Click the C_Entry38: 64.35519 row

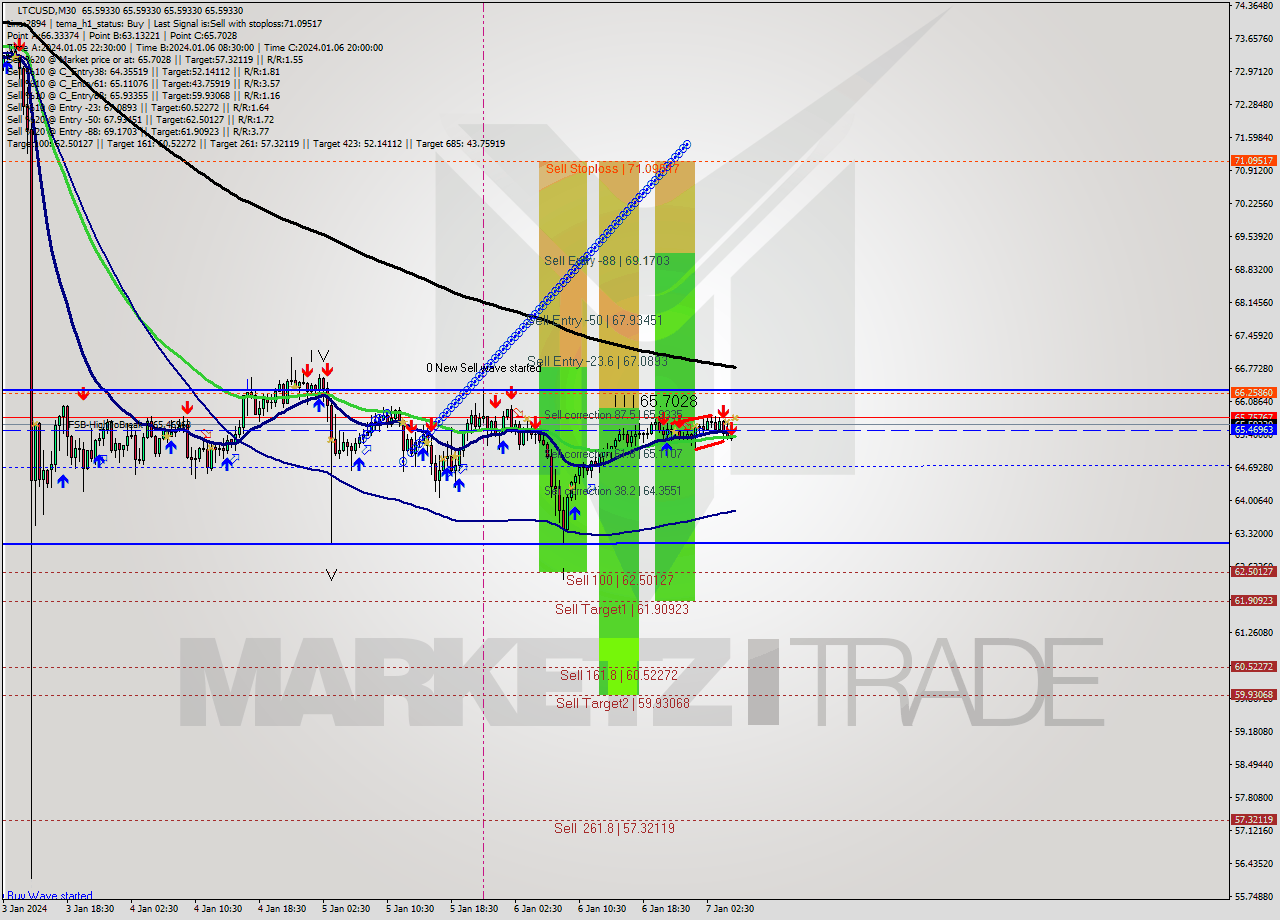point(143,71)
